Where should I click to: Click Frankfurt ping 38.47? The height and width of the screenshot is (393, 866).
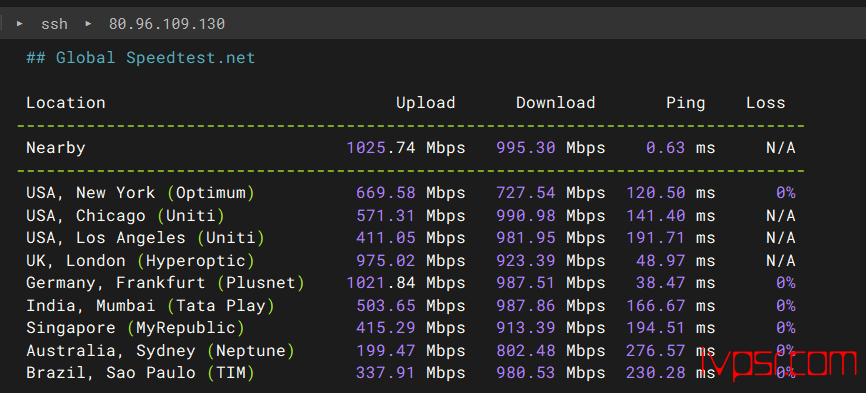661,283
